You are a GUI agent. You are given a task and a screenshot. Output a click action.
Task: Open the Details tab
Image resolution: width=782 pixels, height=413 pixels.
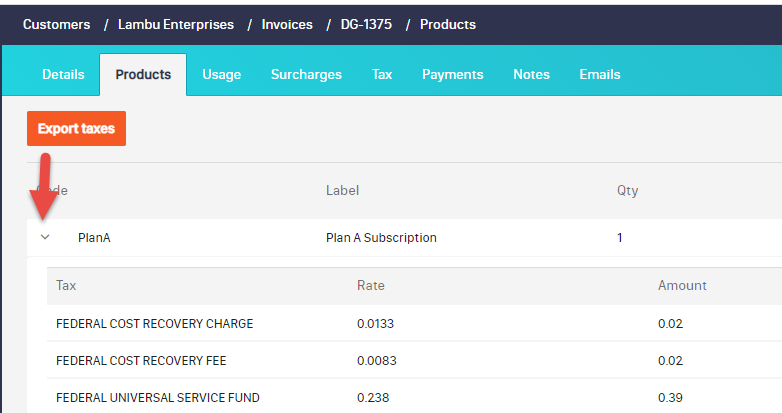tap(63, 75)
